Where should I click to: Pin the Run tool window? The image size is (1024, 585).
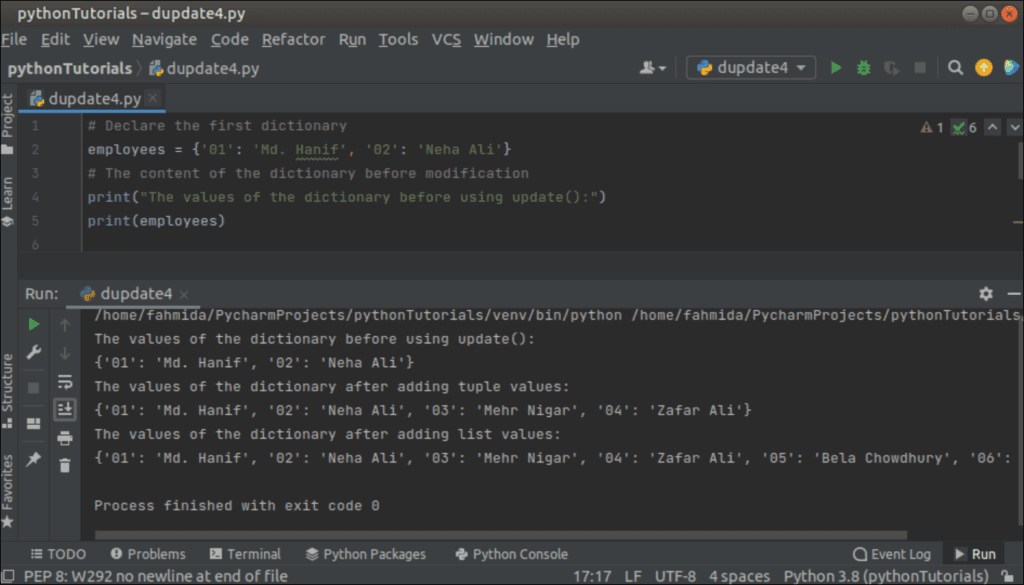32,458
